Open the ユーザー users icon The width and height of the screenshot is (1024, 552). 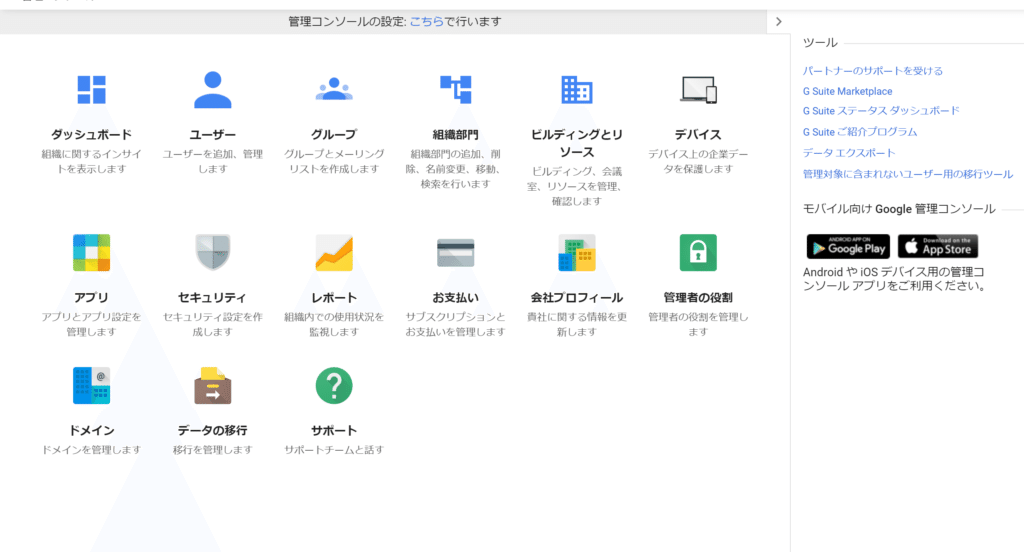point(212,89)
